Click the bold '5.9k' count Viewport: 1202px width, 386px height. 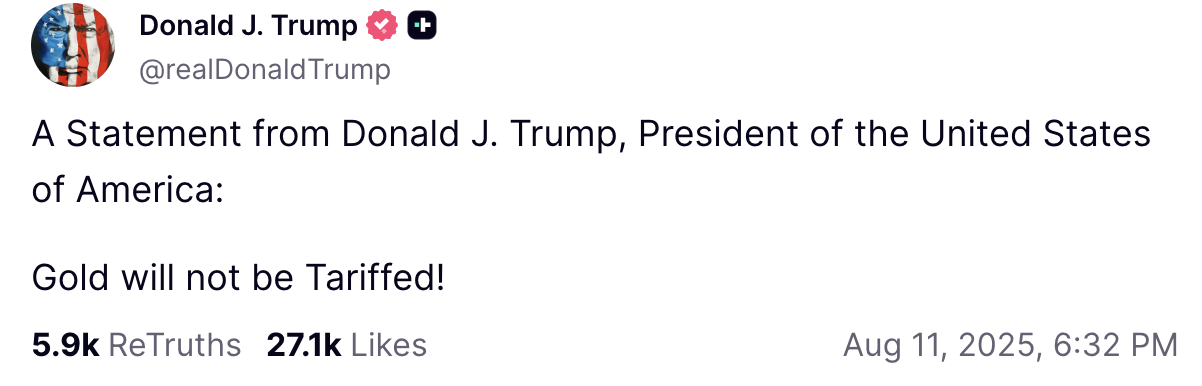pyautogui.click(x=65, y=345)
